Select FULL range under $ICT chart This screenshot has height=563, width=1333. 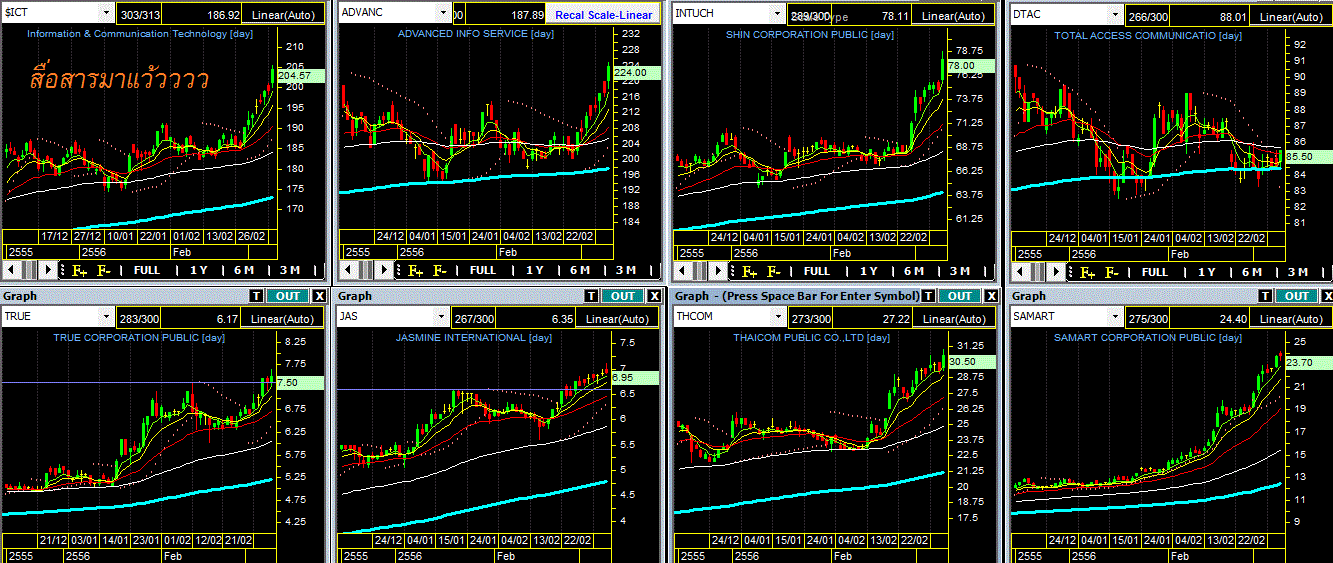pos(146,270)
